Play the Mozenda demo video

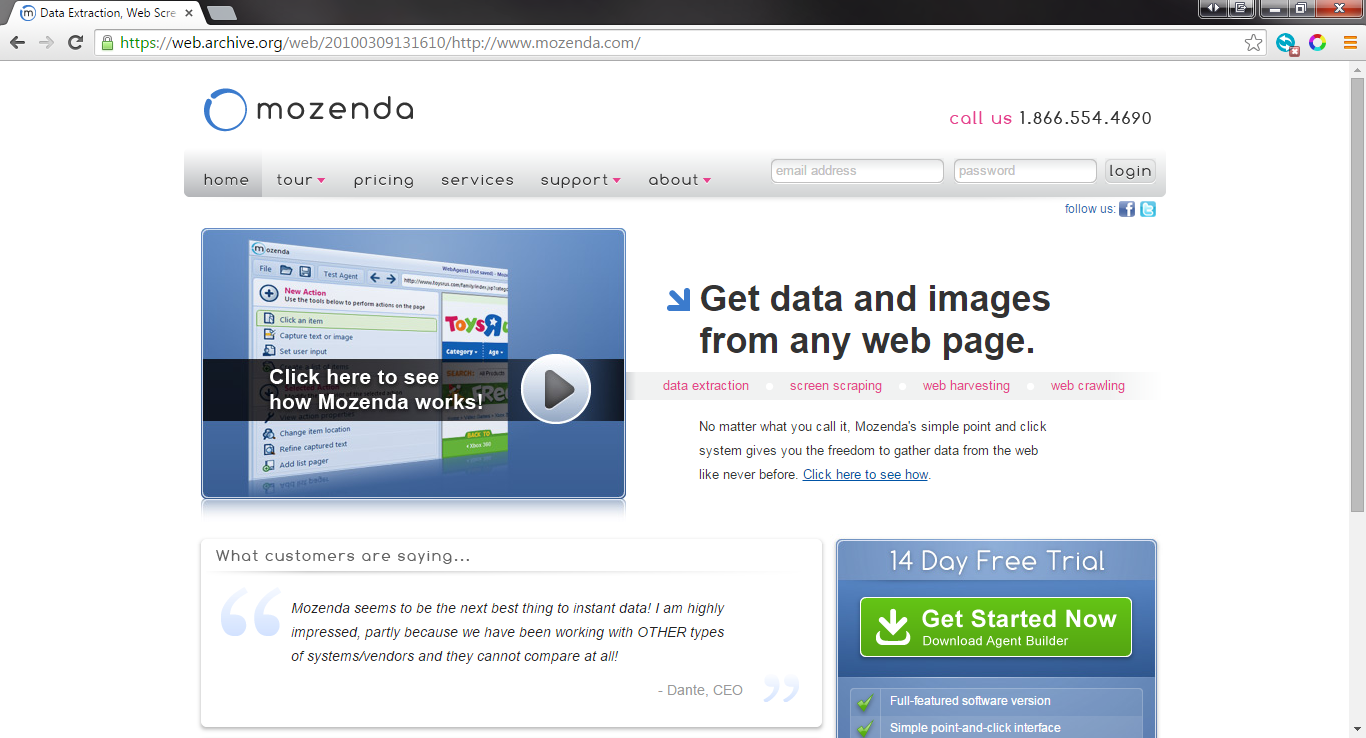556,389
